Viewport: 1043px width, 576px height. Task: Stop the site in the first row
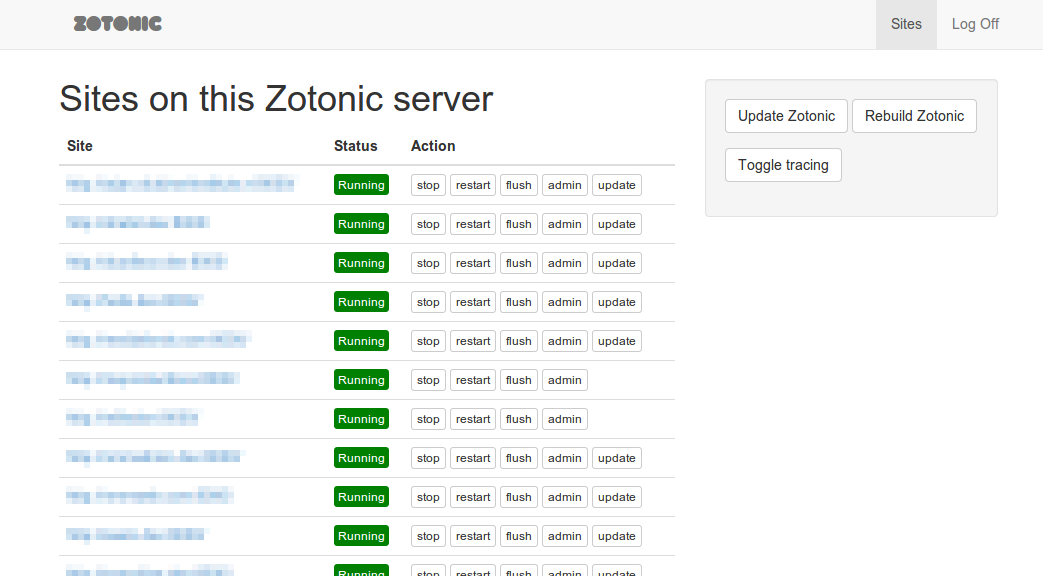[x=428, y=185]
